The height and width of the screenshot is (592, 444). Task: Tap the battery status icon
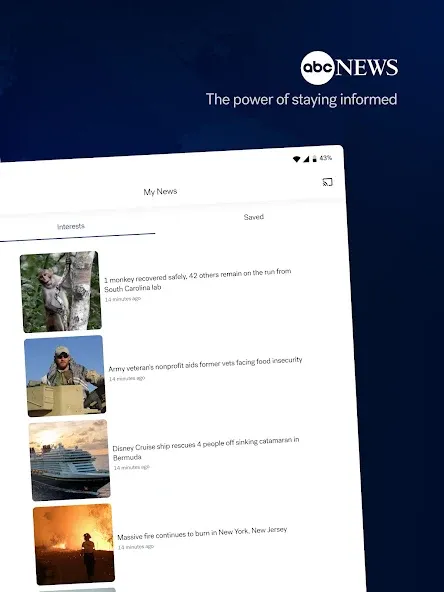pyautogui.click(x=314, y=159)
